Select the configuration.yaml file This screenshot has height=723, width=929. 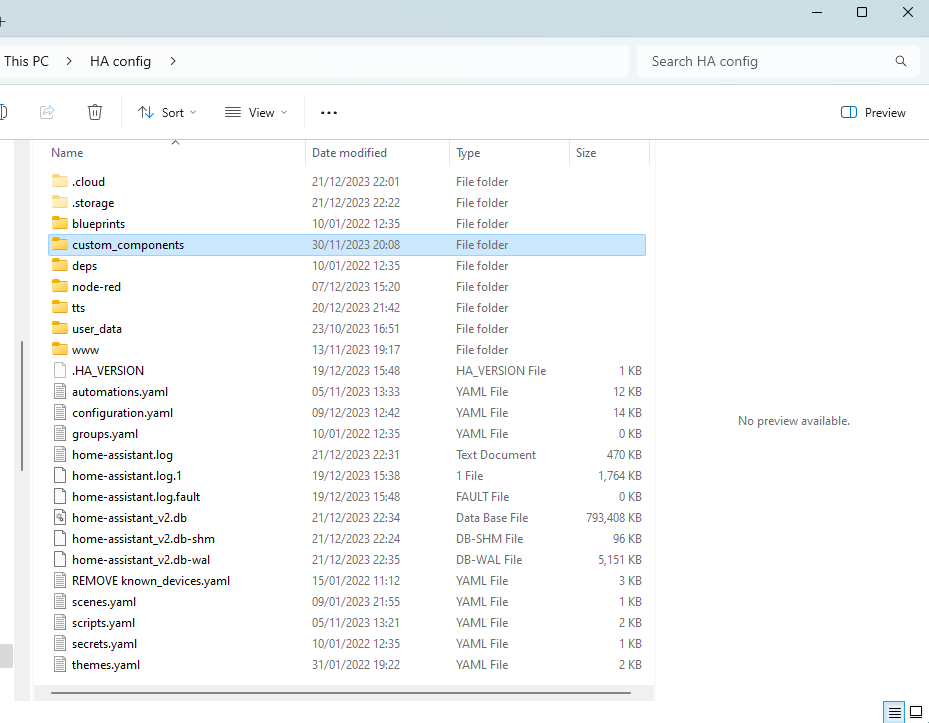(122, 412)
